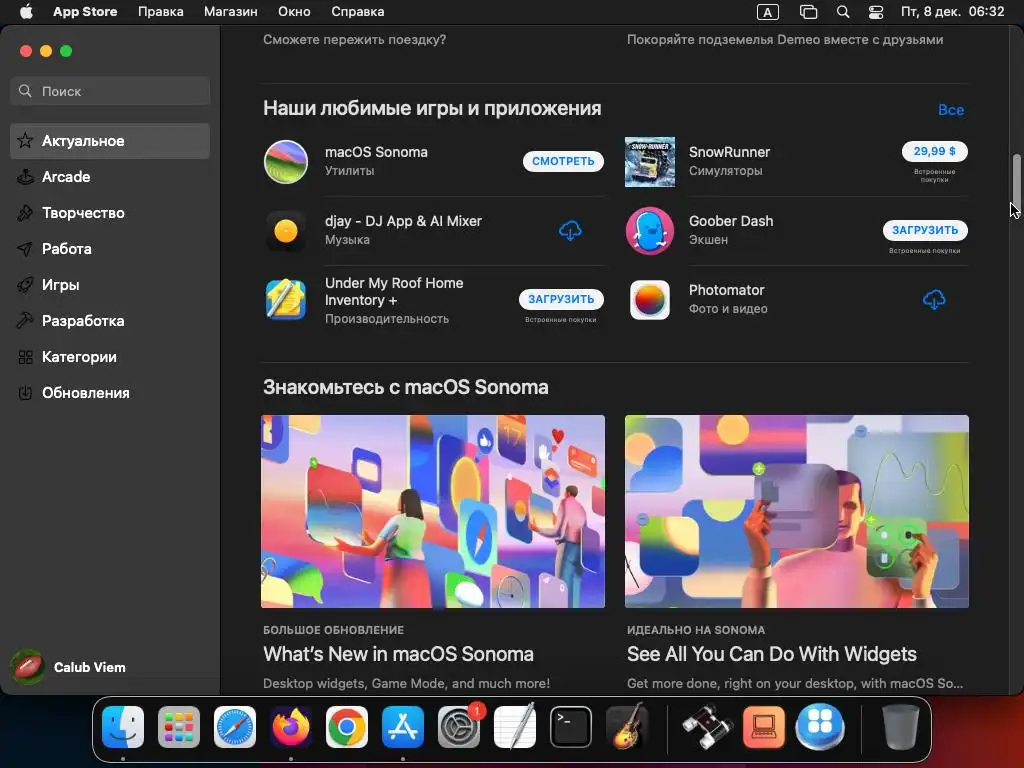Viewport: 1024px width, 768px height.
Task: Open the Окно menu
Action: [294, 12]
